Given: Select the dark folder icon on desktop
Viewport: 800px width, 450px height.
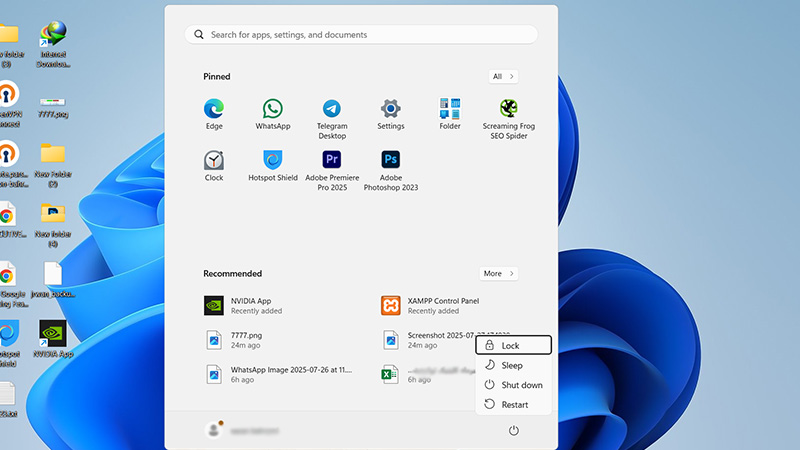Looking at the screenshot, I should pos(53,225).
